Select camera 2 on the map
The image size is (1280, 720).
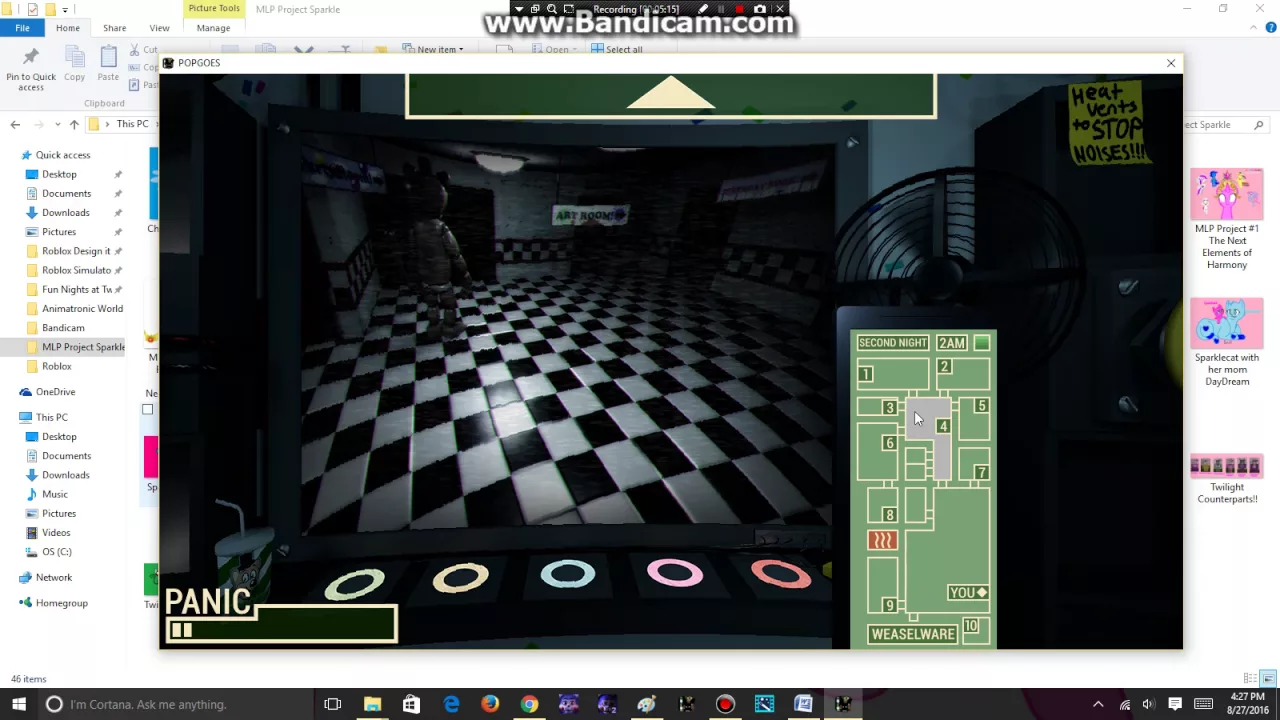(x=944, y=367)
